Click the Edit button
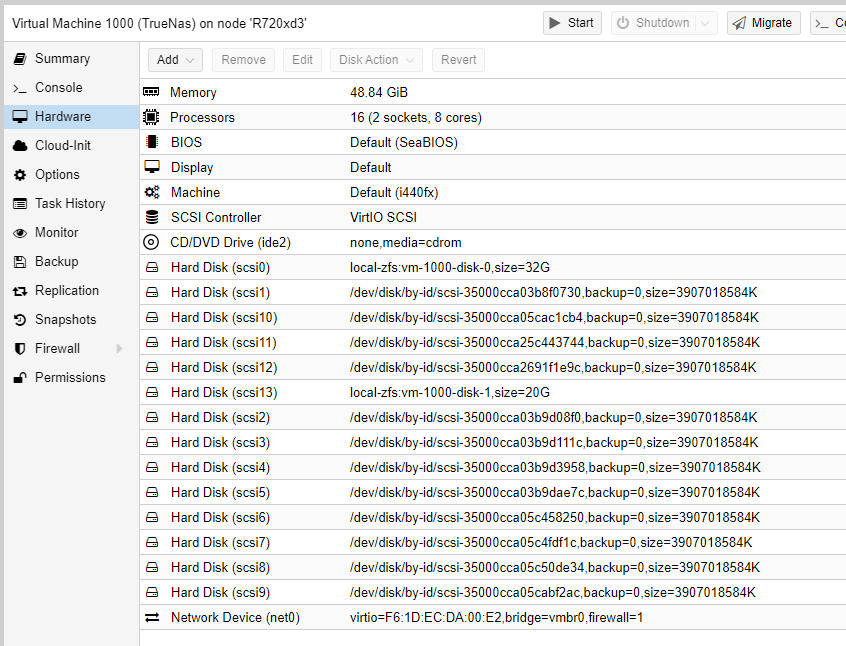 [x=302, y=60]
